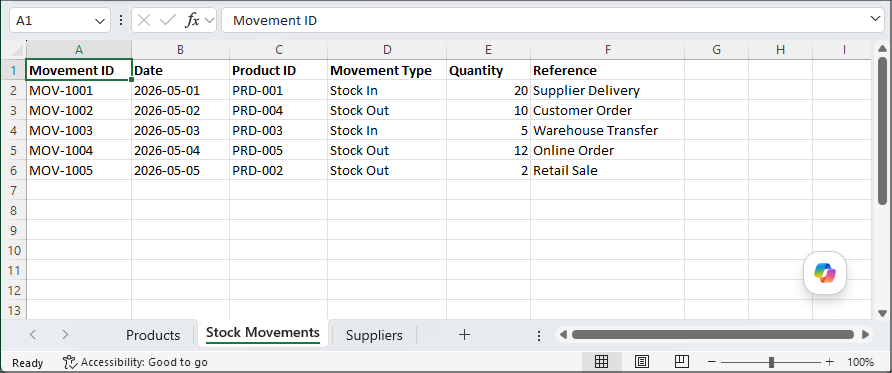Select column C header
892x373 pixels.
[x=279, y=49]
